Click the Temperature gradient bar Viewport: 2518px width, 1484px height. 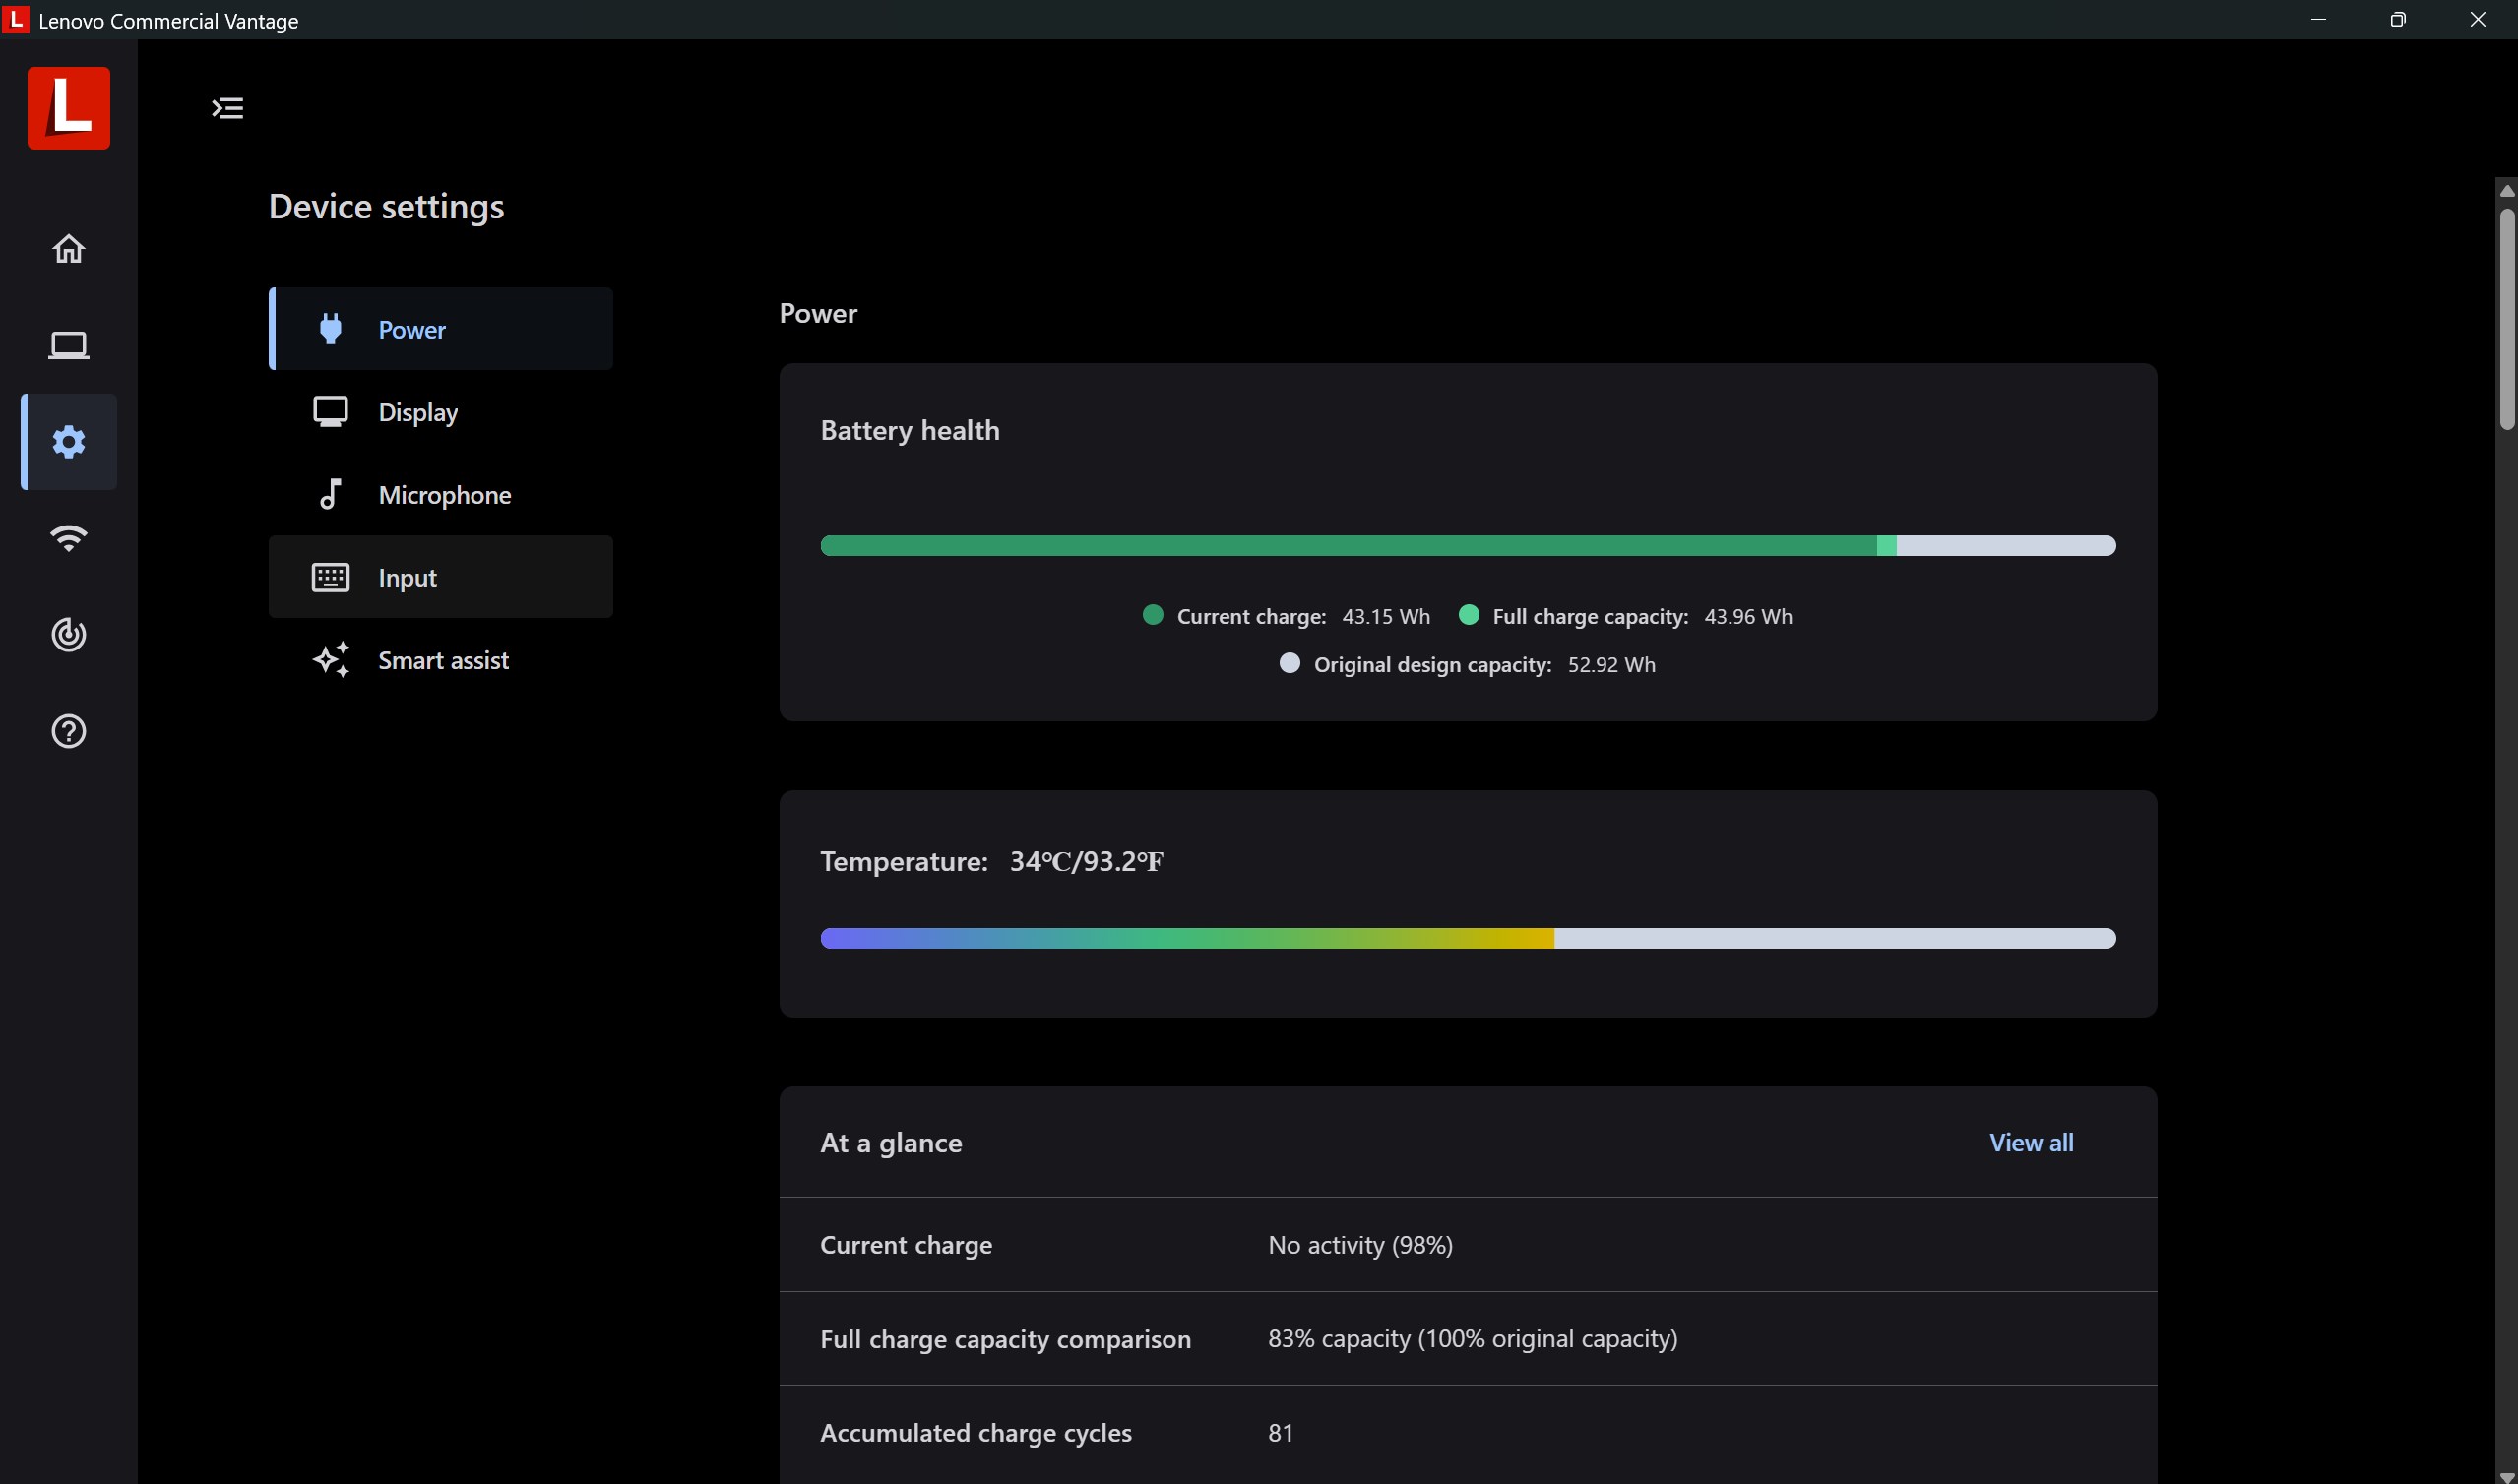tap(1466, 938)
